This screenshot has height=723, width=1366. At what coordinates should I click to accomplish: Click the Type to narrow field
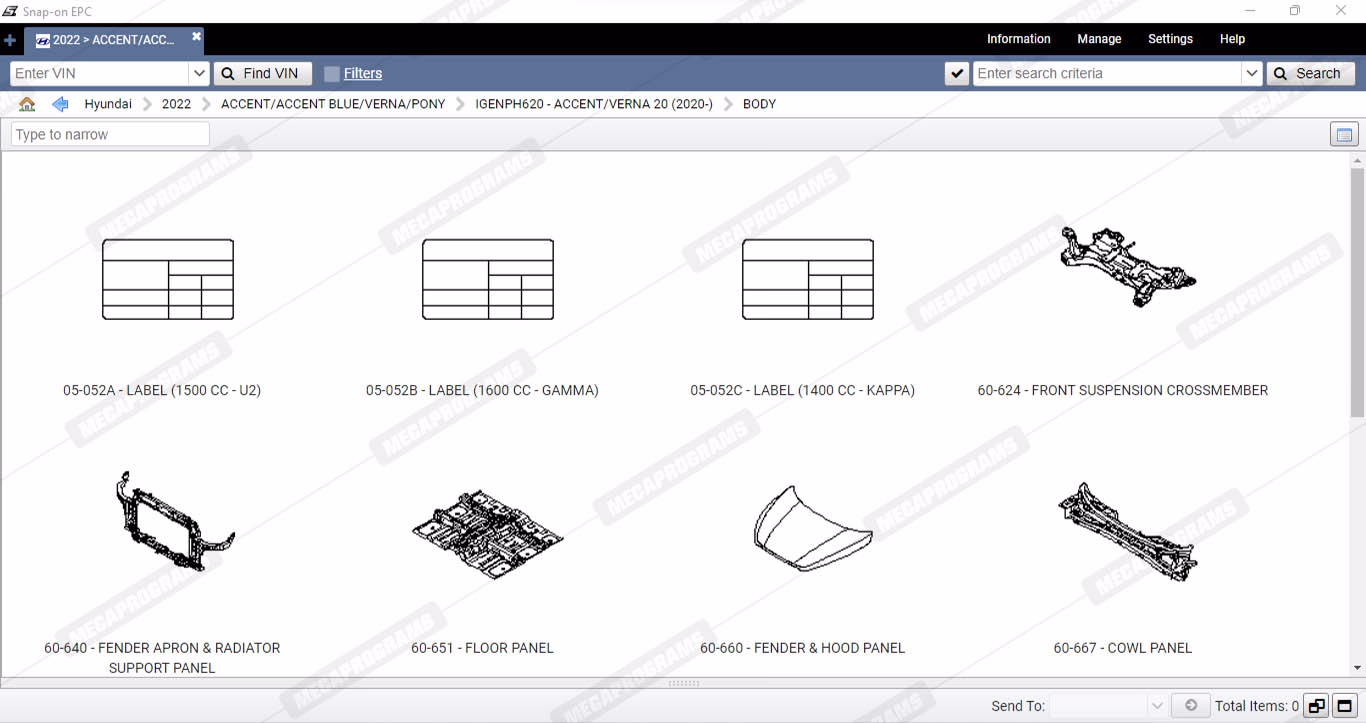point(110,135)
